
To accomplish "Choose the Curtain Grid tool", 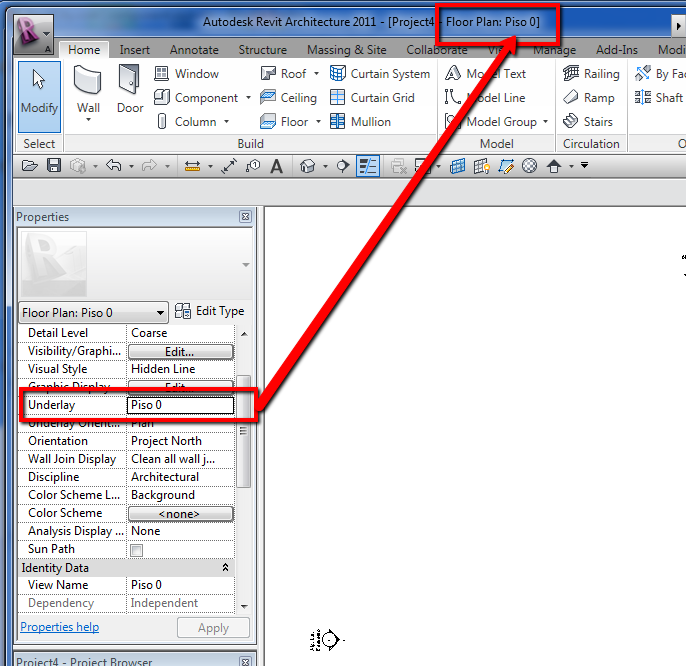I will pos(372,98).
